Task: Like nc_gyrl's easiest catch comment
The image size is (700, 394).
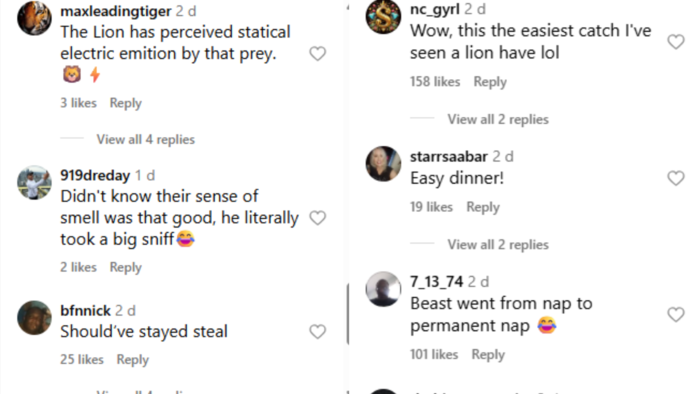Action: pyautogui.click(x=676, y=42)
